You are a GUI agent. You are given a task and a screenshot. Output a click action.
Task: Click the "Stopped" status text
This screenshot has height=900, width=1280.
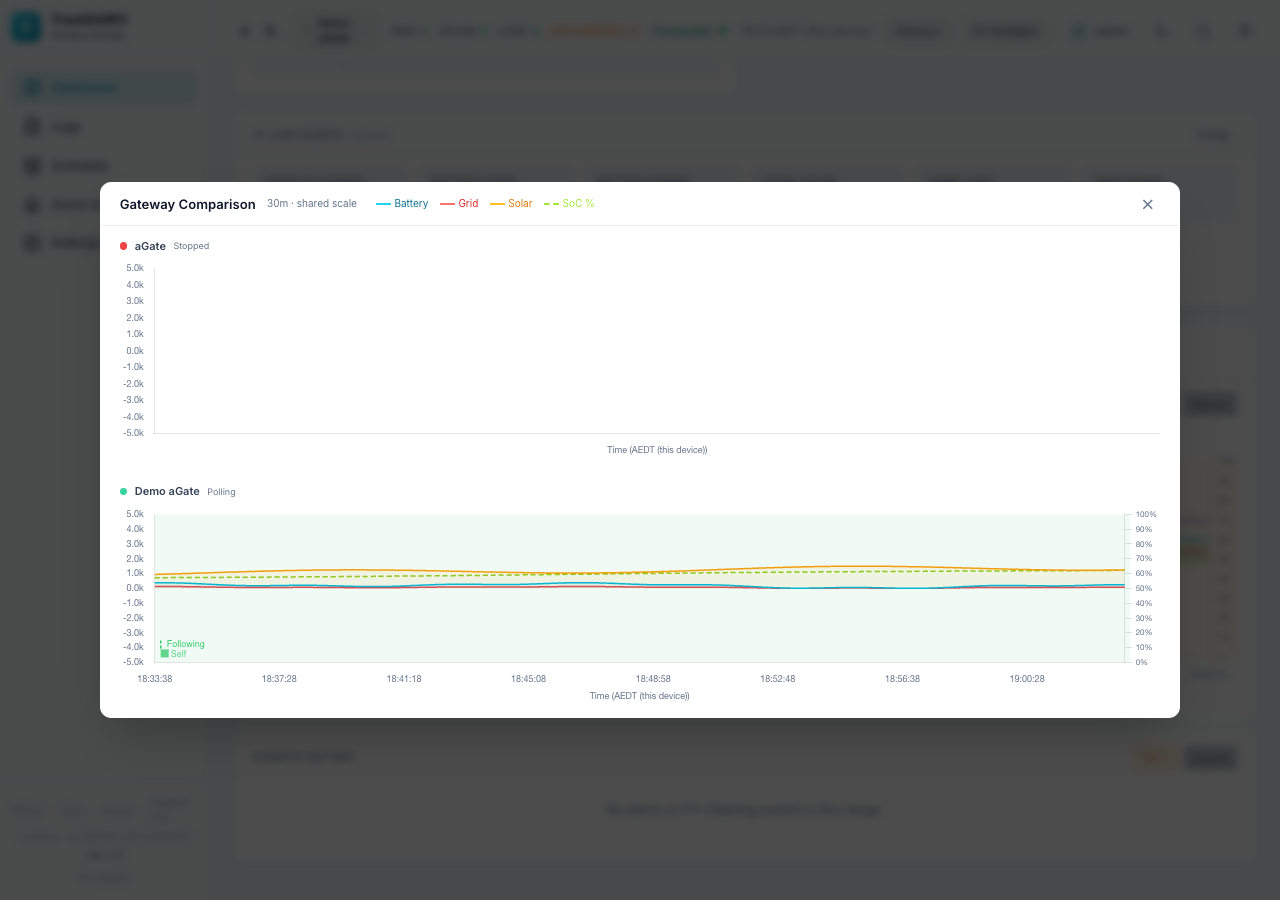click(191, 246)
